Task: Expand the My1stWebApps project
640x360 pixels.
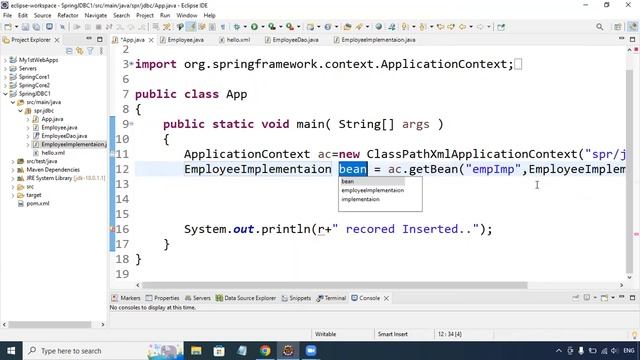Action: coord(5,60)
